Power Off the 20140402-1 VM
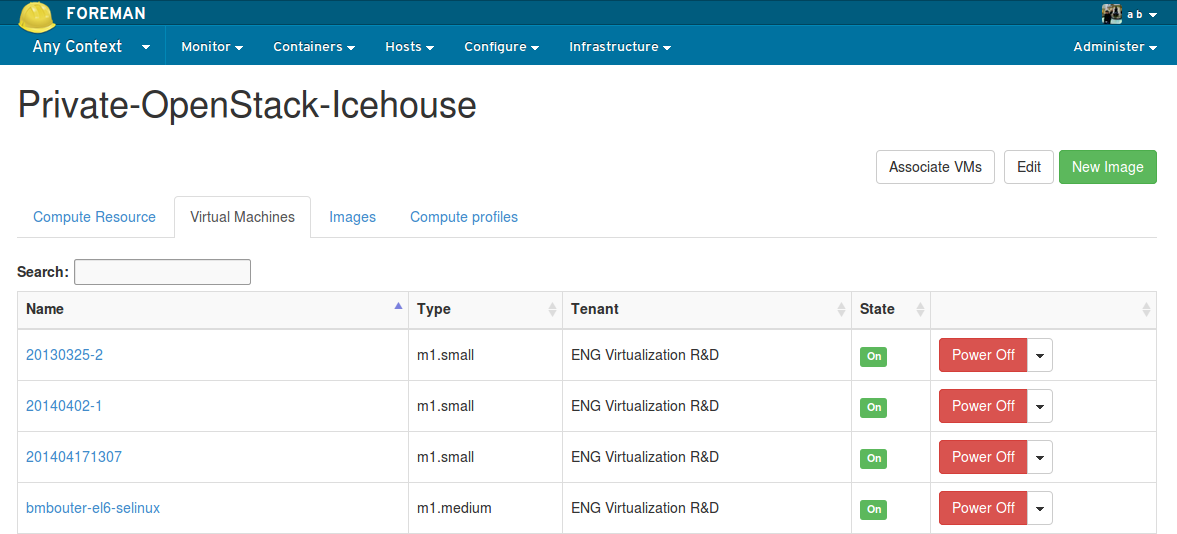1177x534 pixels. click(x=983, y=406)
